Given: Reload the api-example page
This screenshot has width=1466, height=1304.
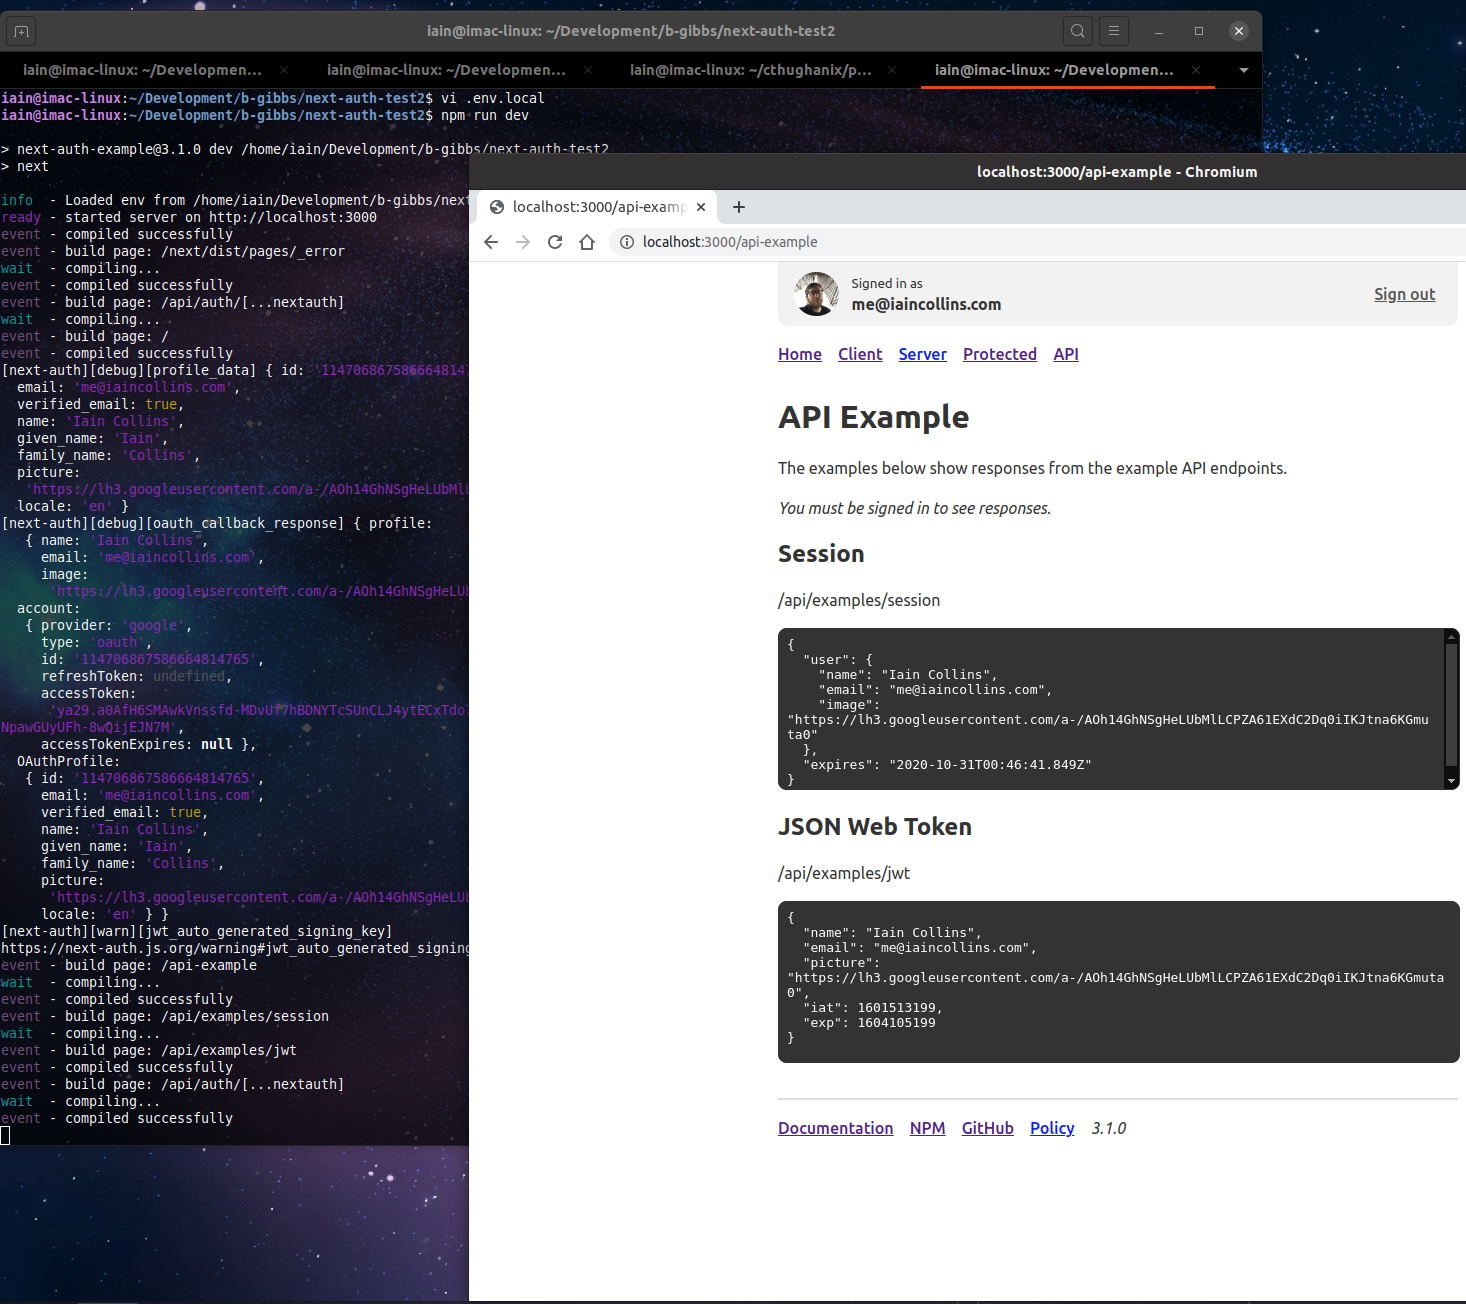Looking at the screenshot, I should 555,241.
